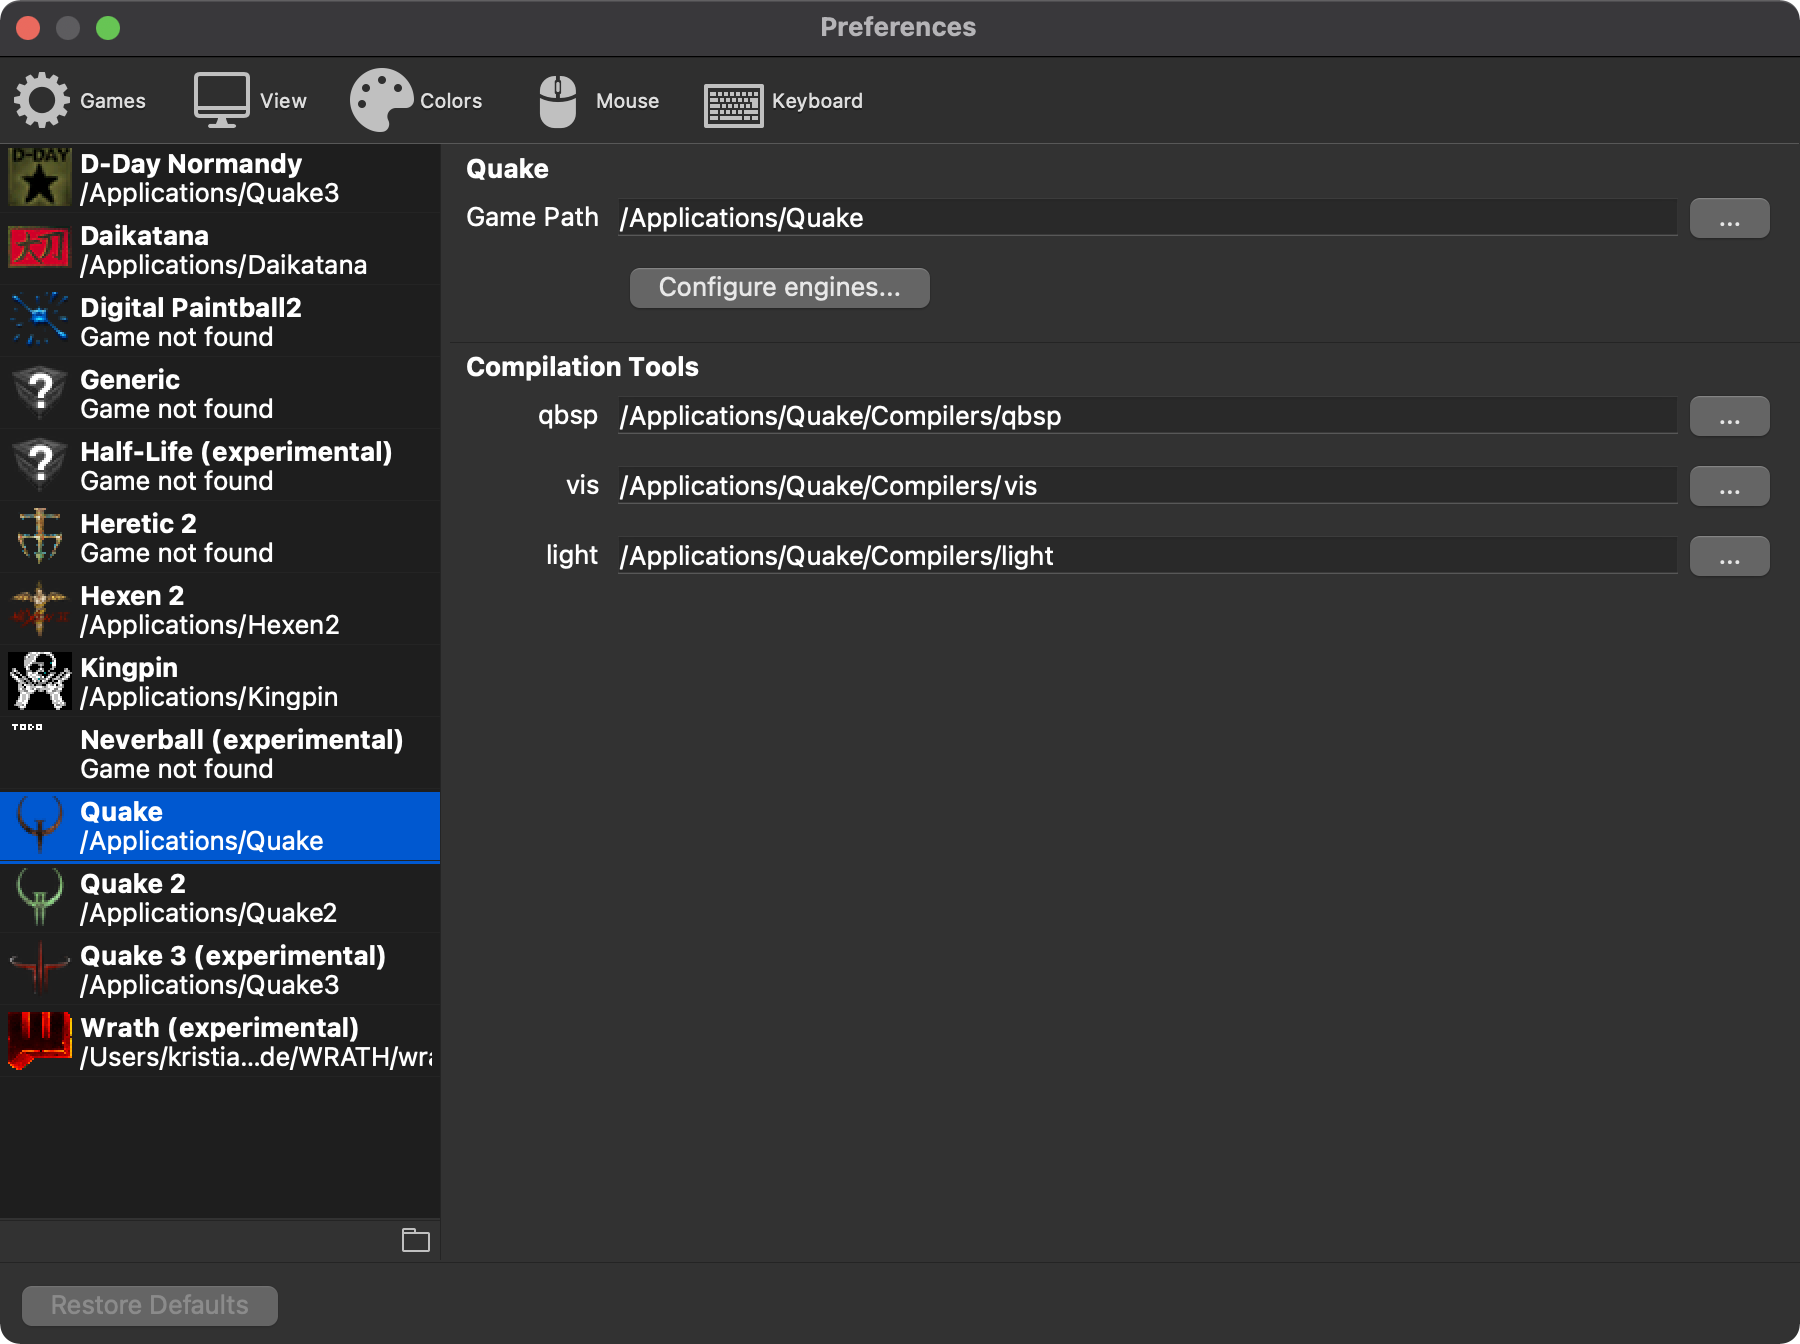Image resolution: width=1800 pixels, height=1344 pixels.
Task: Click the Kingpin skull icon
Action: (x=40, y=681)
